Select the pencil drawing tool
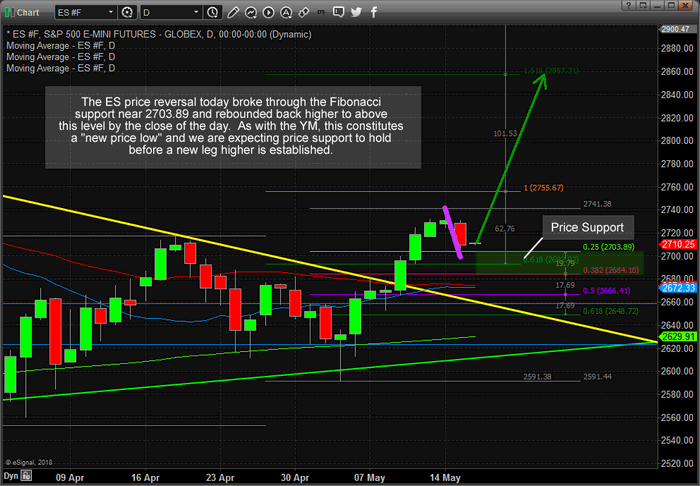 coord(233,12)
